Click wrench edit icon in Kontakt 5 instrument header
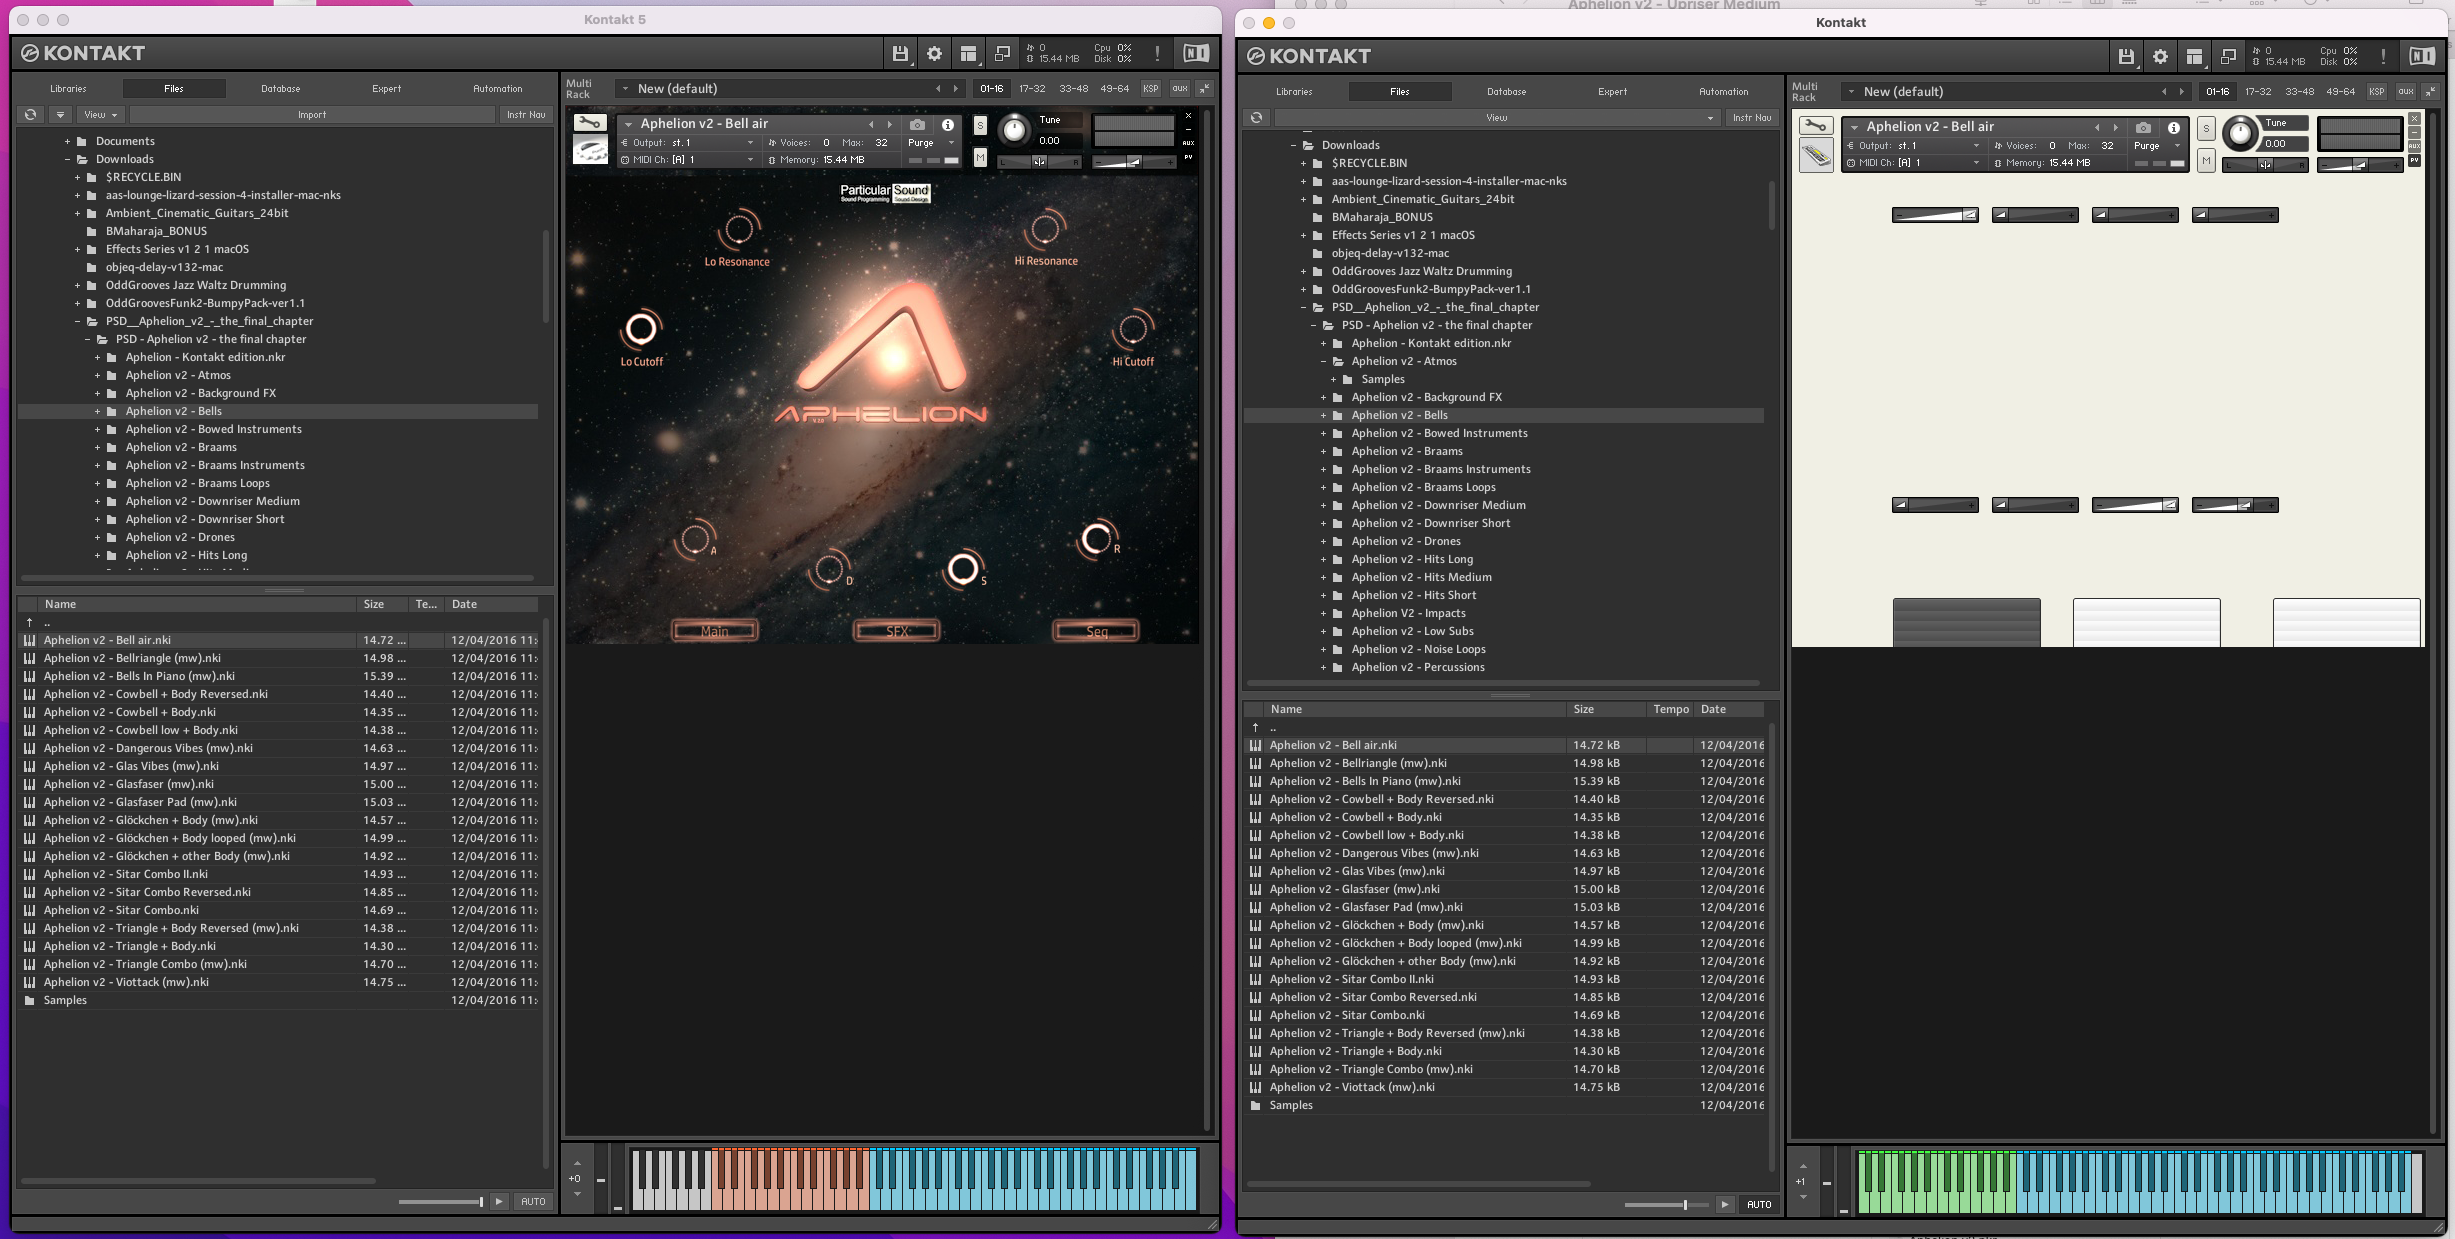 point(589,123)
